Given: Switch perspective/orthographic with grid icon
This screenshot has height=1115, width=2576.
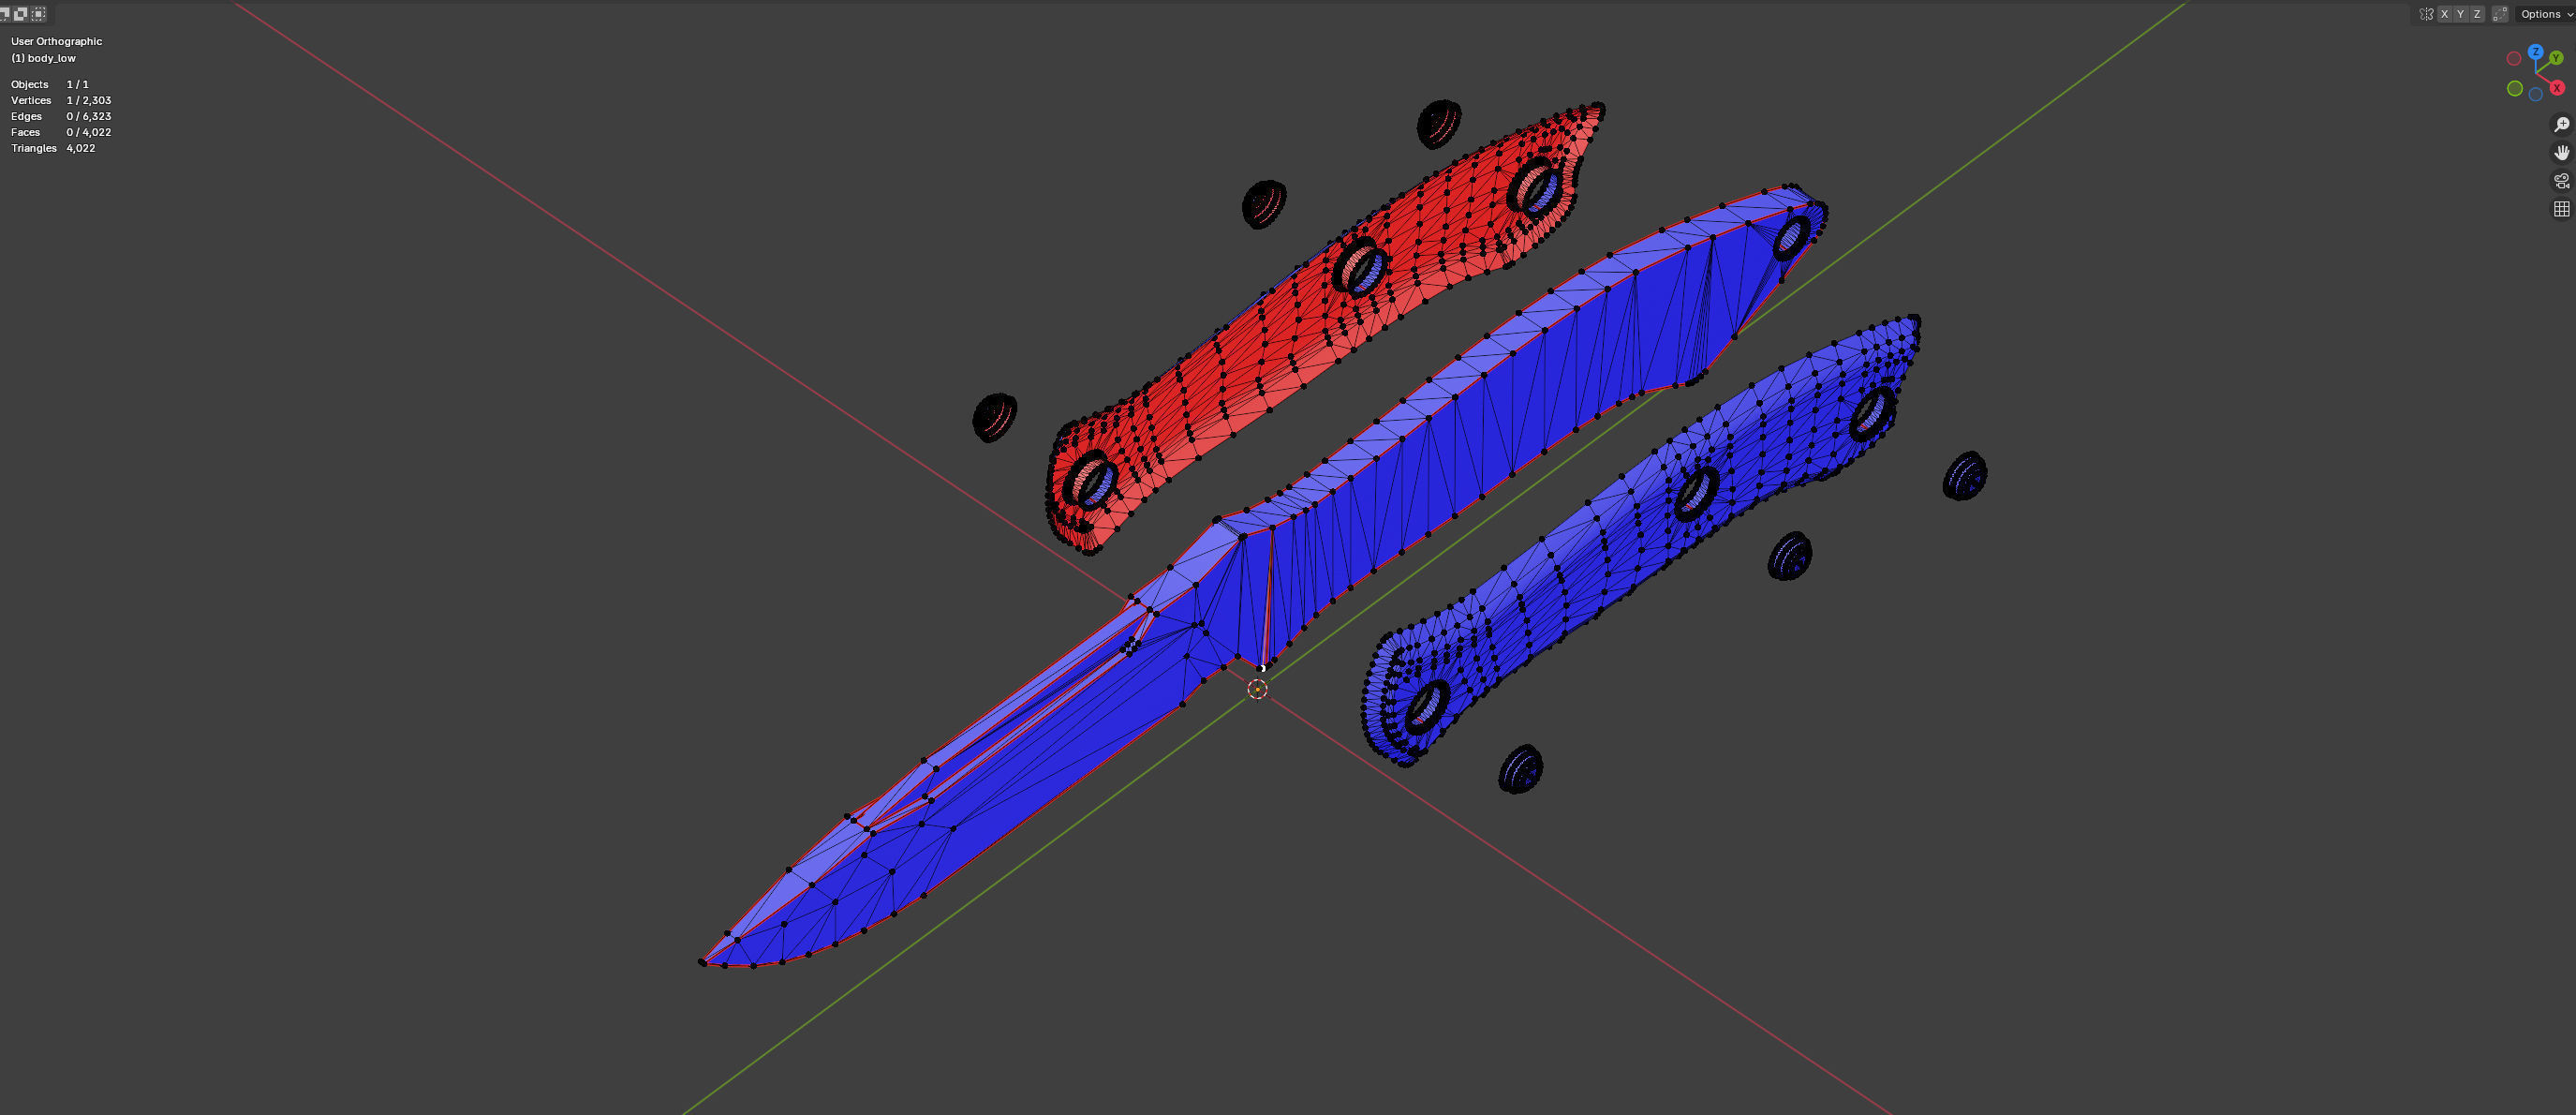Looking at the screenshot, I should [x=2562, y=208].
